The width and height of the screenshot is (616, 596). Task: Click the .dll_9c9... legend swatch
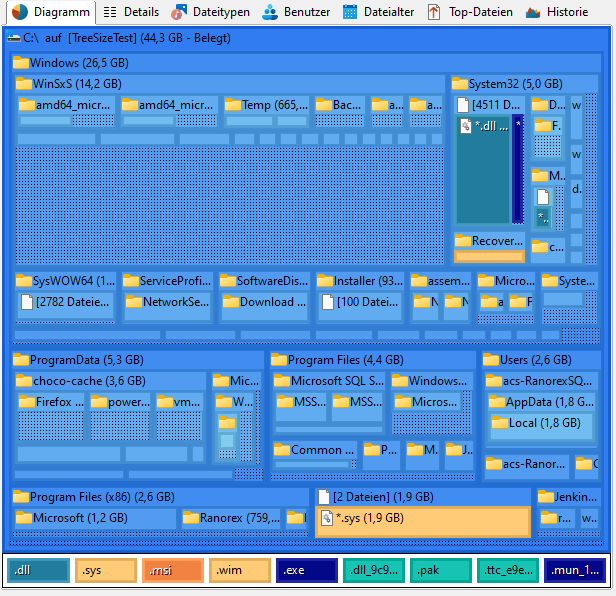point(374,570)
